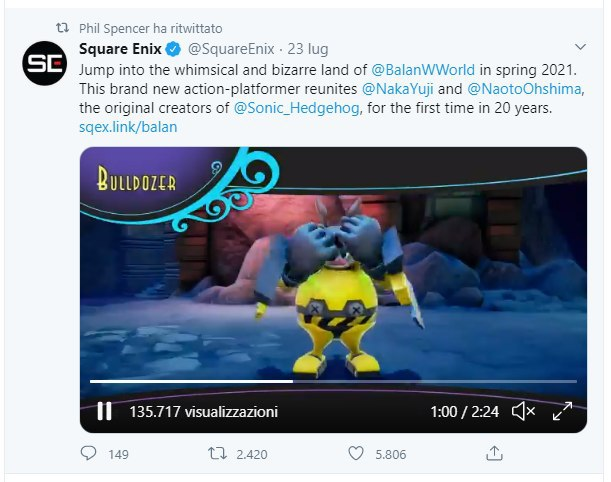
Task: Pause the video with the pause button
Action: 104,411
